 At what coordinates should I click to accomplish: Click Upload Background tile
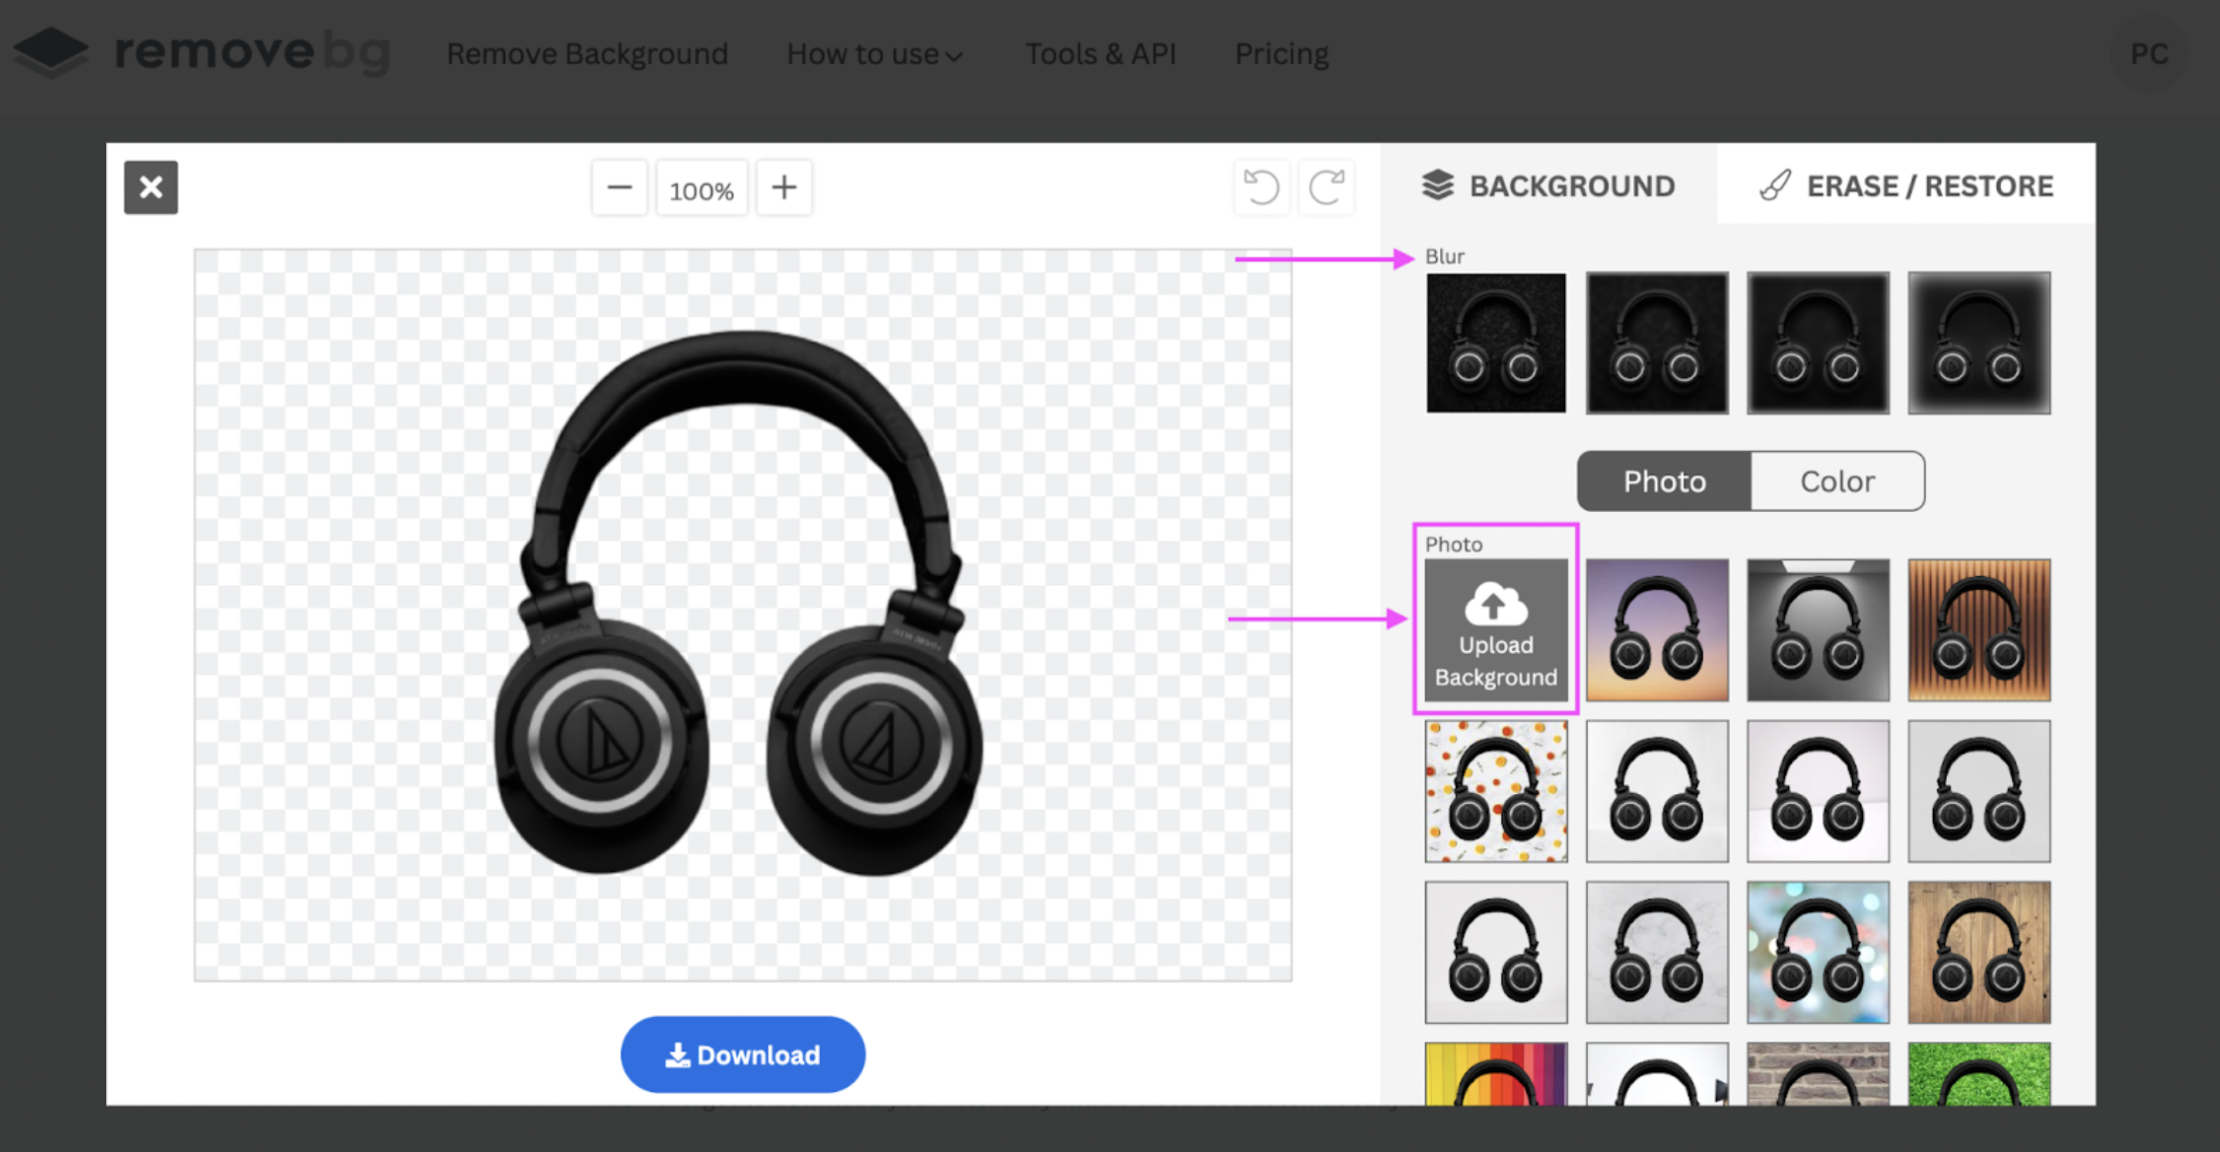[x=1496, y=630]
